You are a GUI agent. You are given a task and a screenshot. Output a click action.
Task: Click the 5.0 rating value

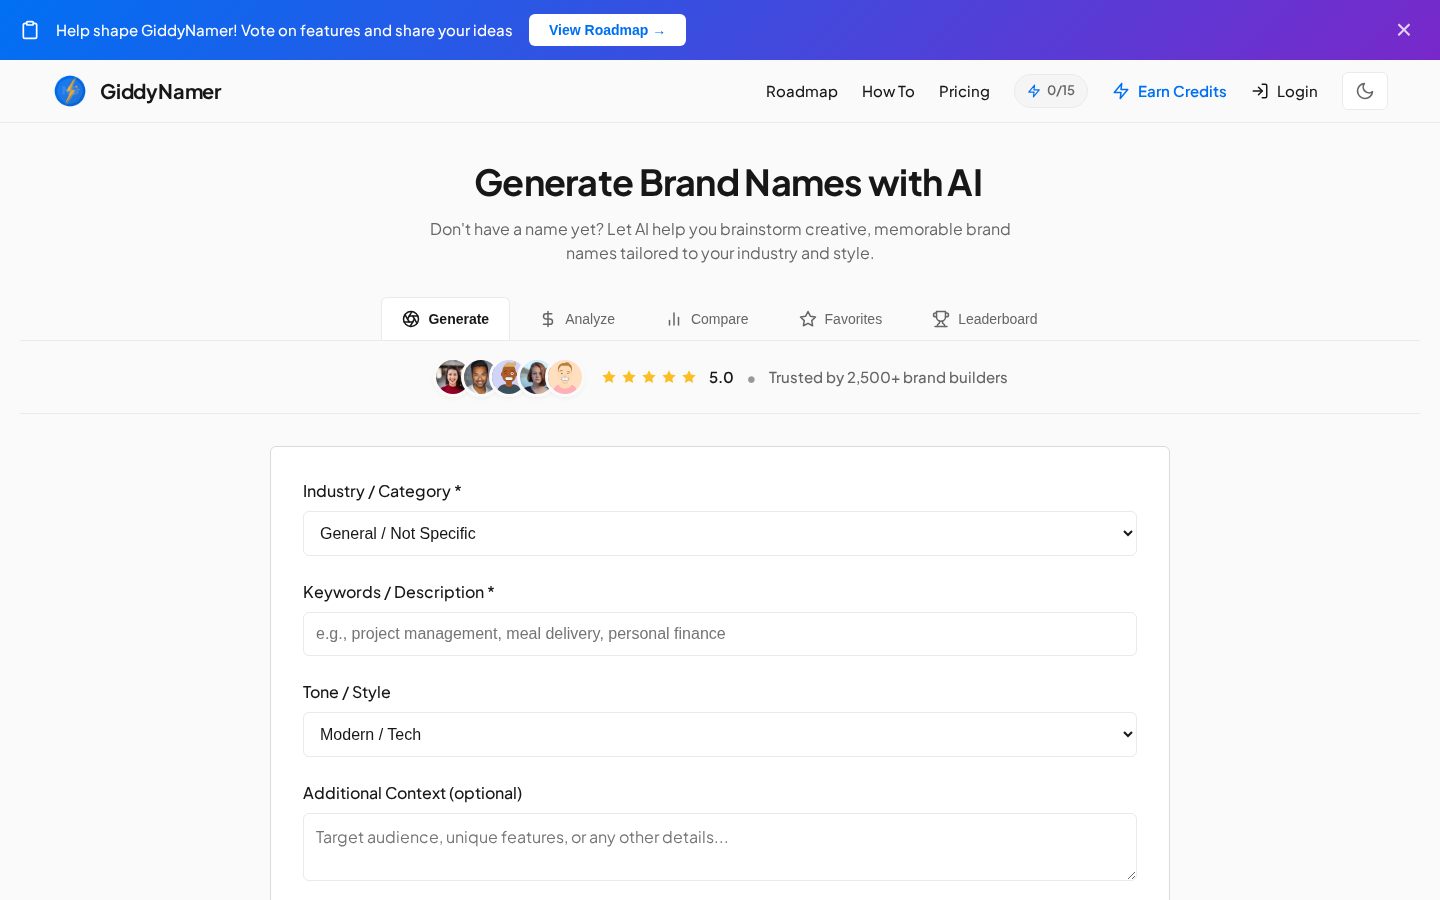coord(721,377)
